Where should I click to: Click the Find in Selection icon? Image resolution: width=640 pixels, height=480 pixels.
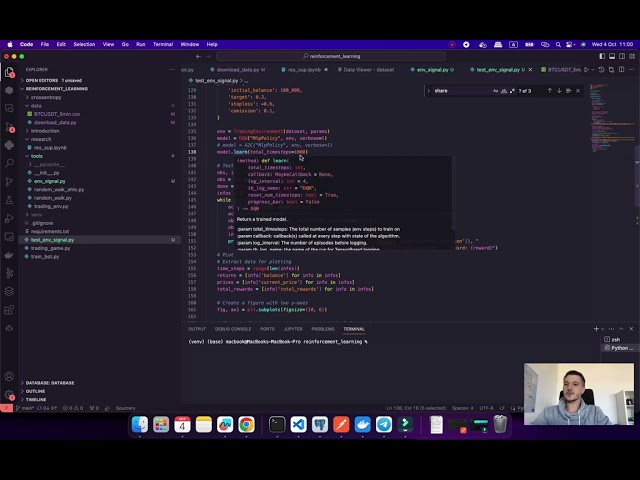click(x=569, y=91)
